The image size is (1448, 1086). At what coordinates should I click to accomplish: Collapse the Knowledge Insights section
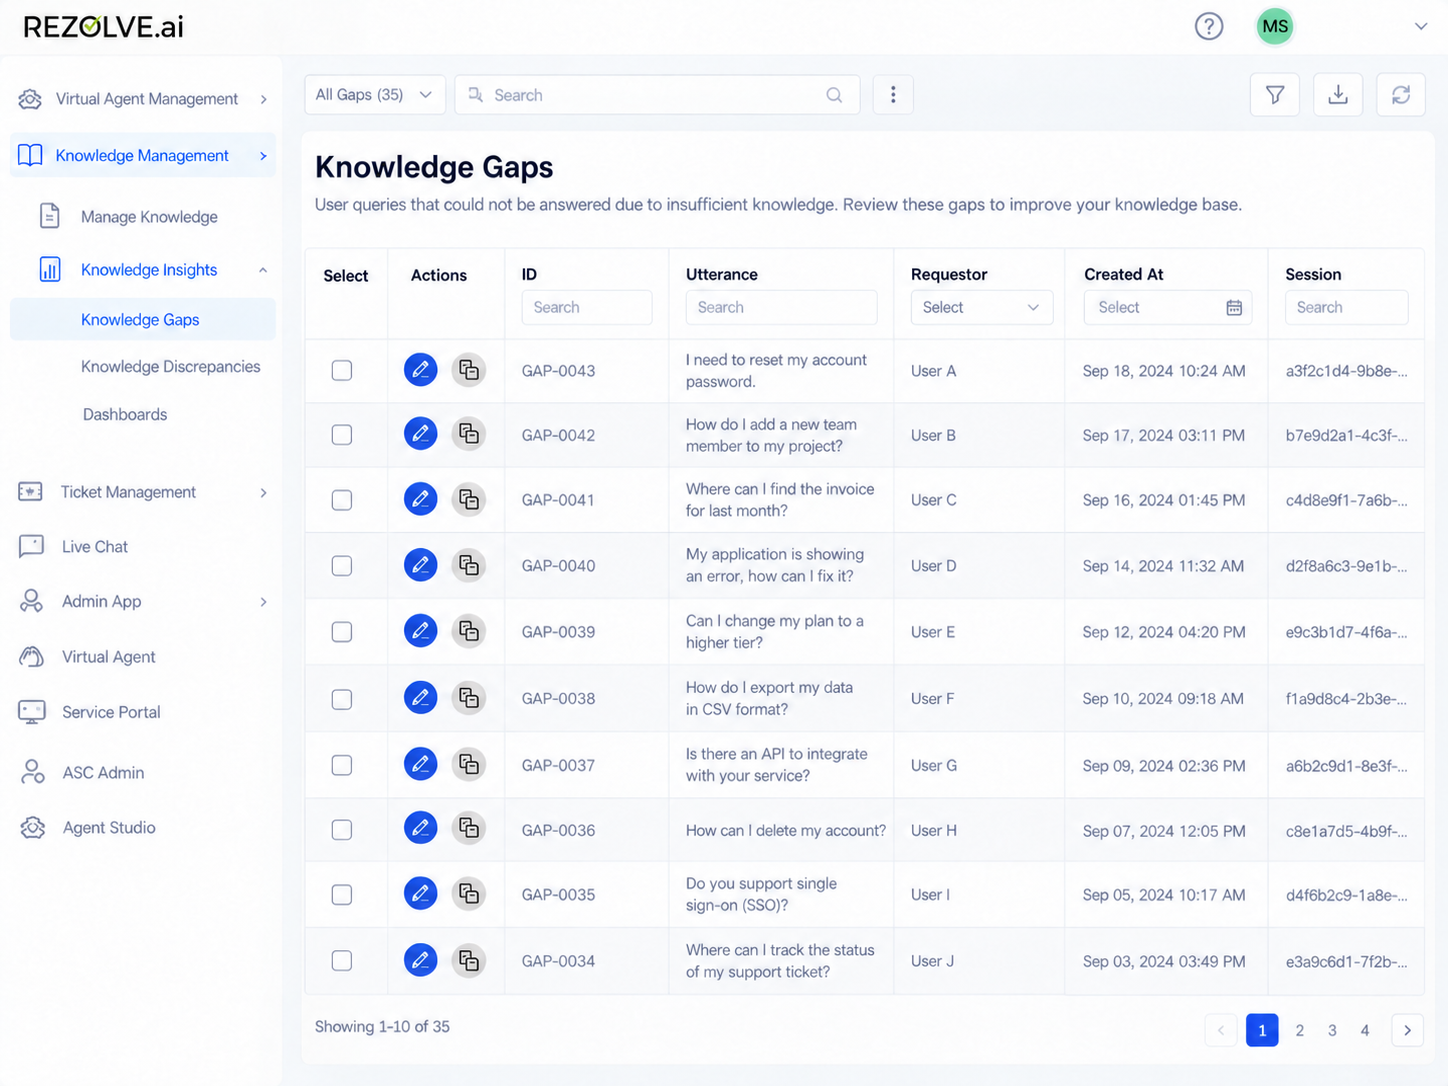point(263,270)
